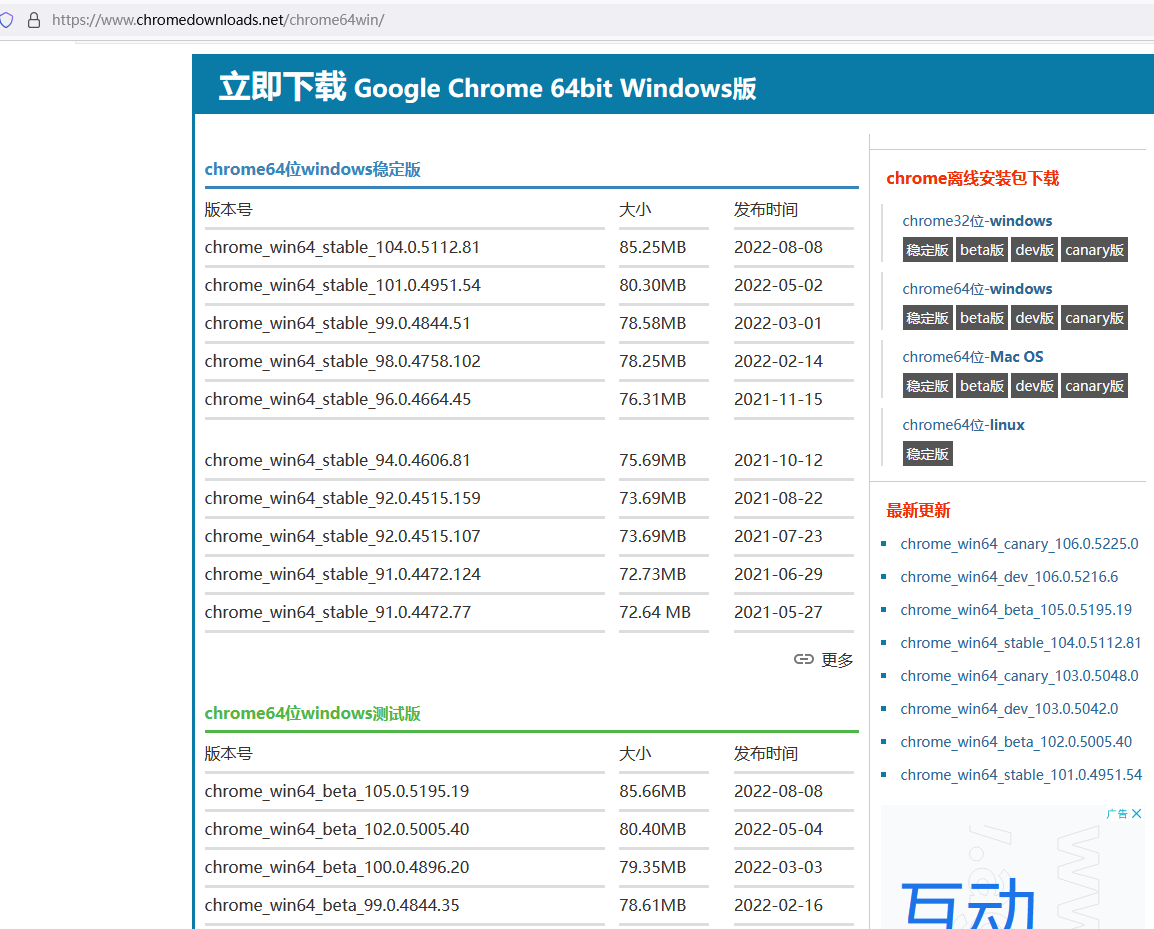
Task: Open chrome_win64_stable_101.0.4951.54 in 最新更新 list
Action: tap(1022, 775)
